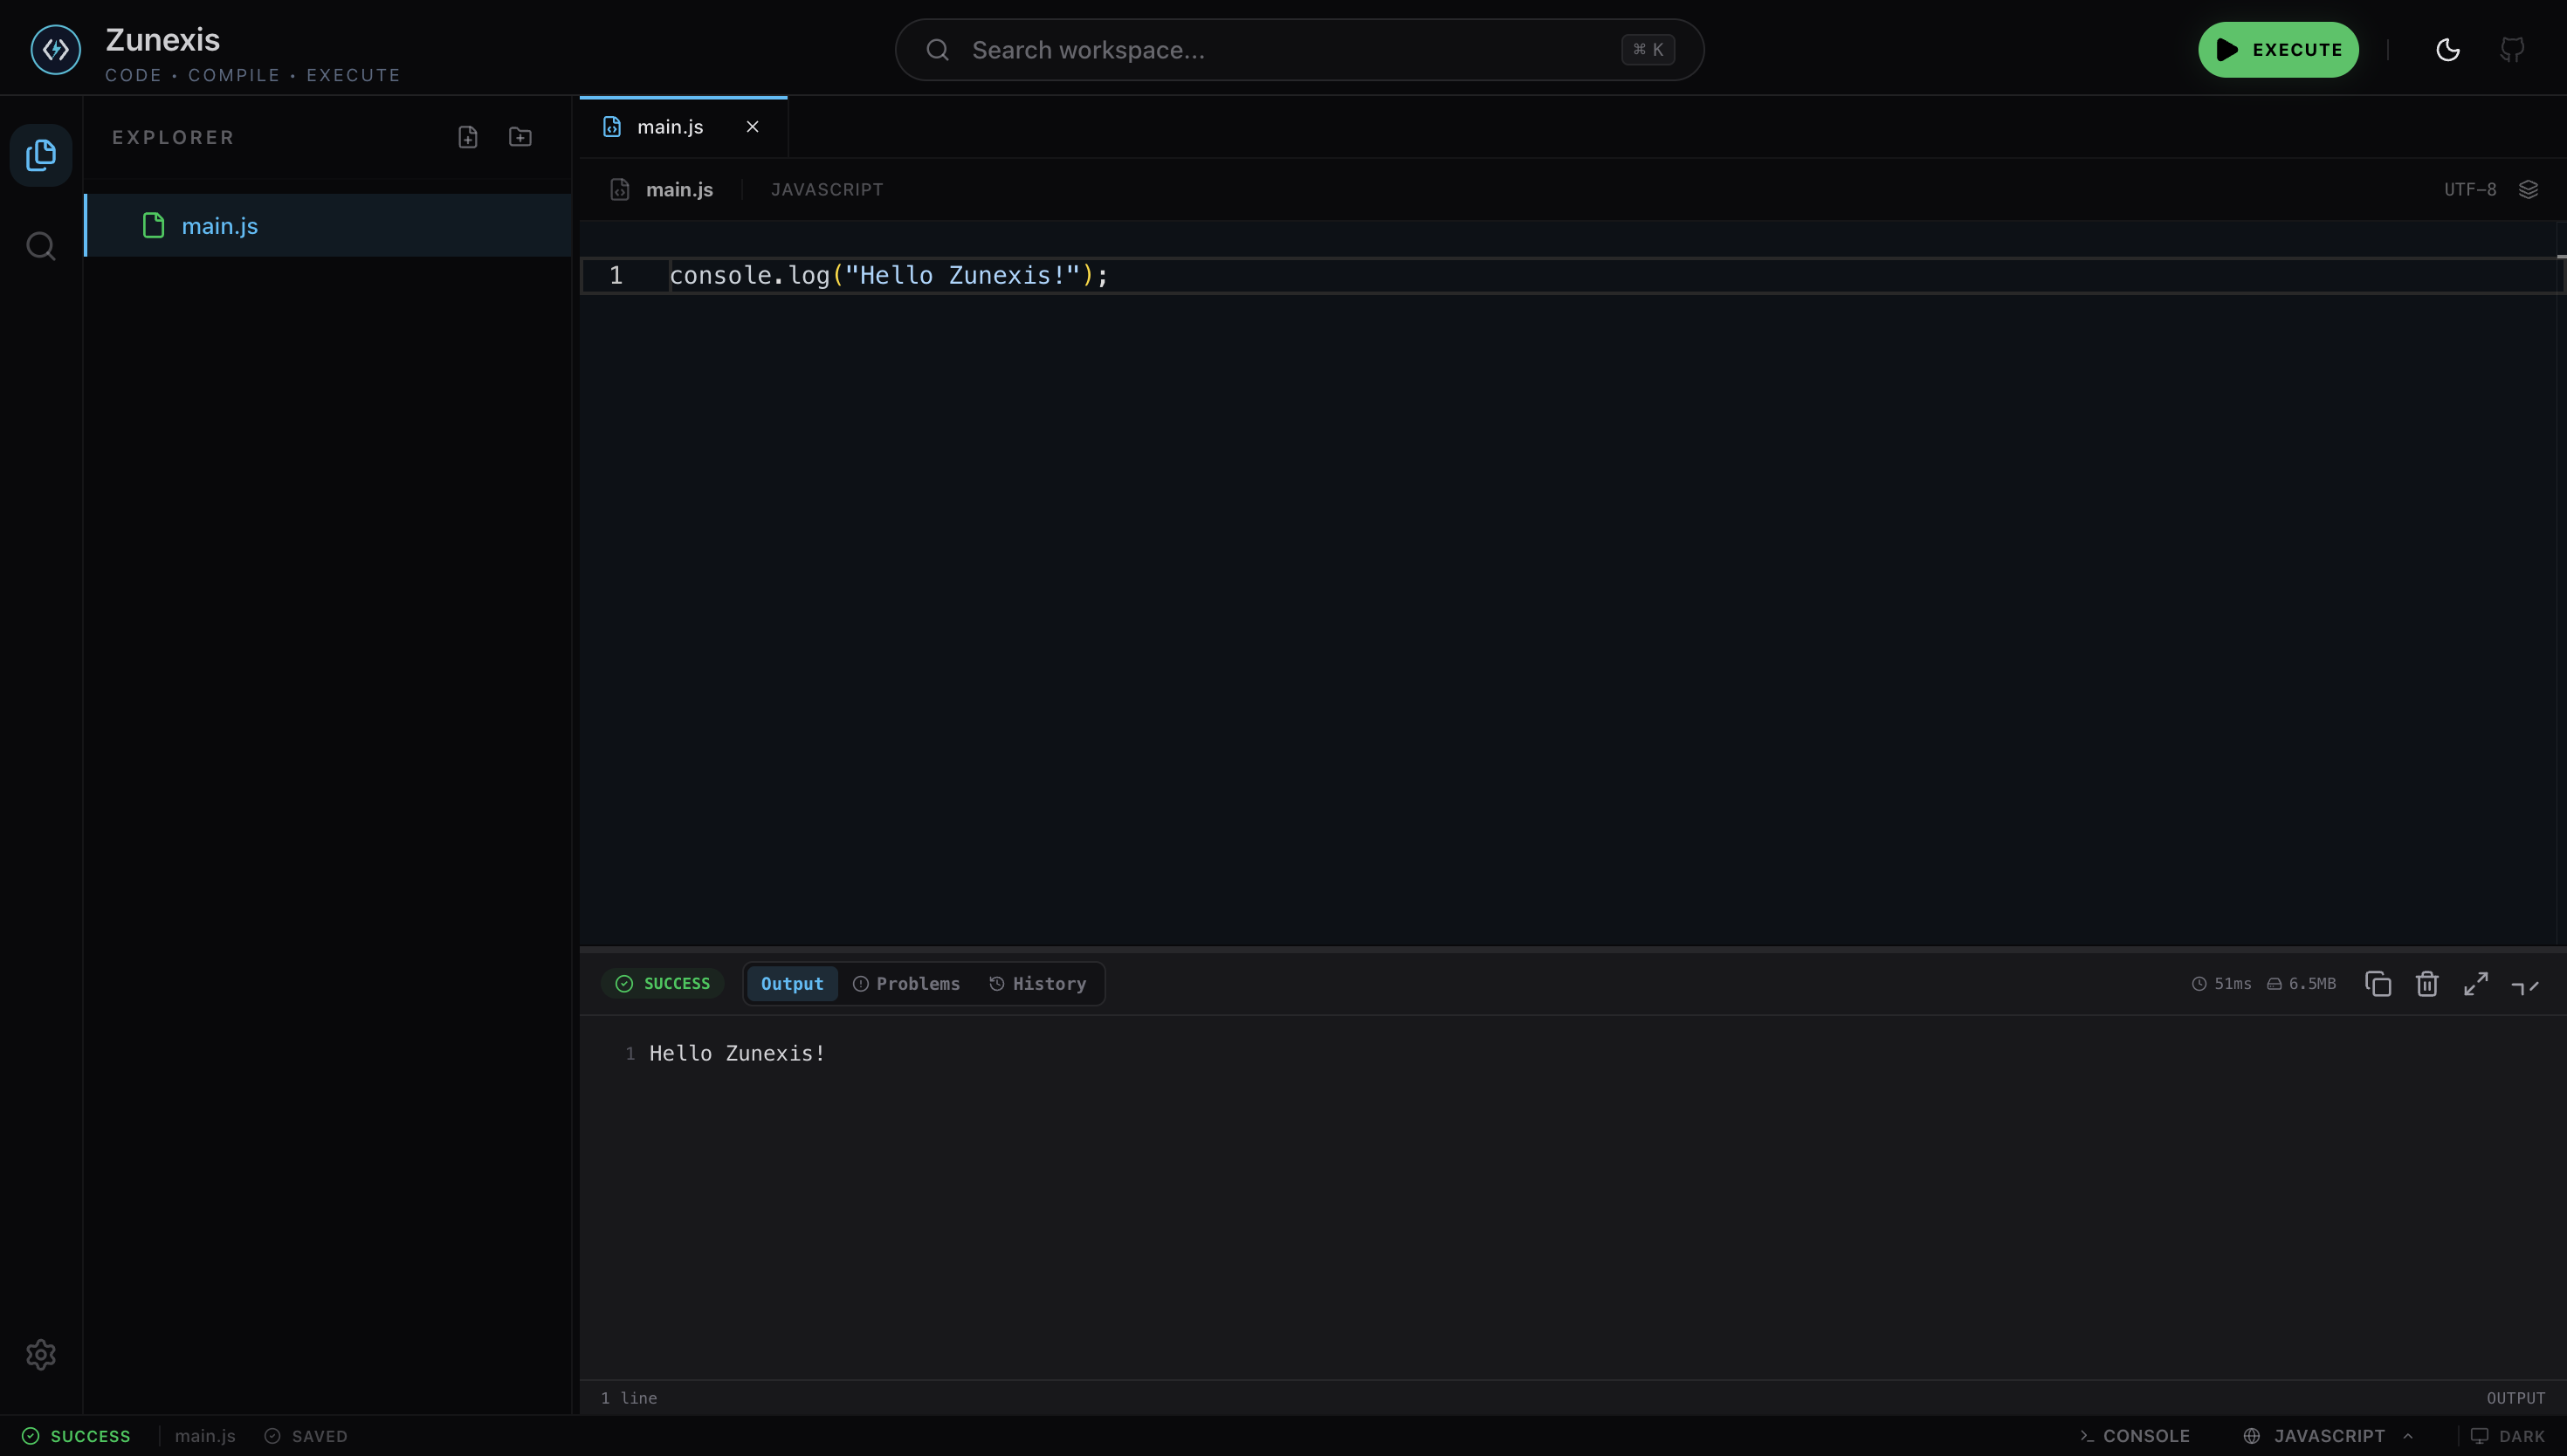Toggle the moon theme icon
Image resolution: width=2567 pixels, height=1456 pixels.
point(2447,49)
